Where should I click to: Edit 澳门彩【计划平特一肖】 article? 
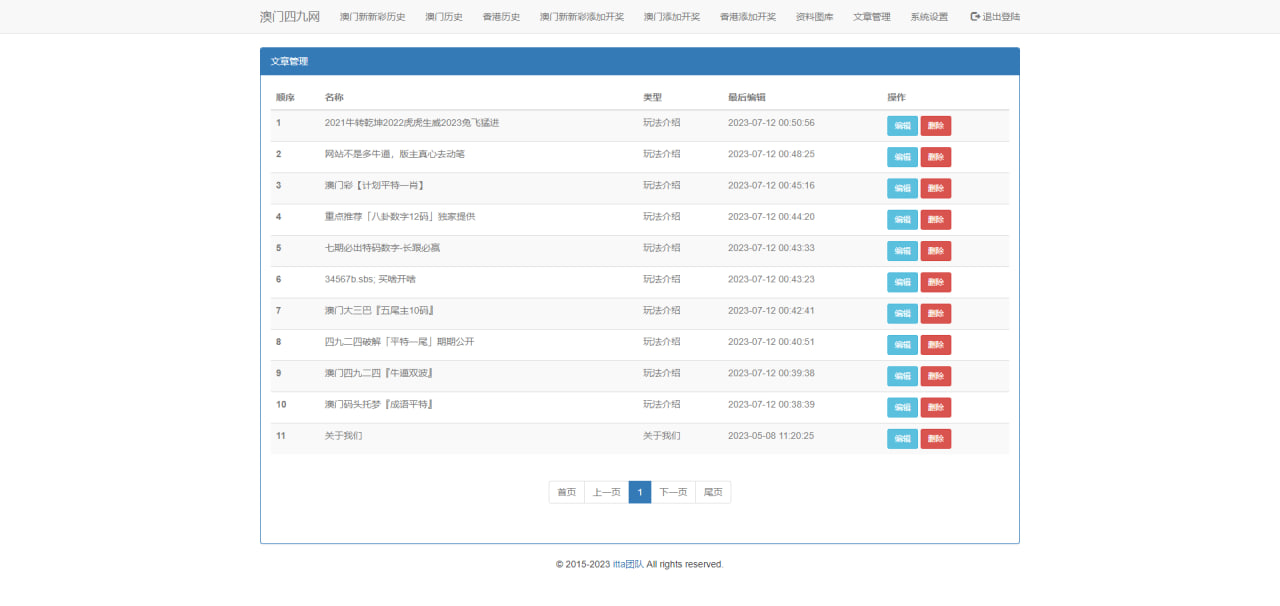coord(902,188)
